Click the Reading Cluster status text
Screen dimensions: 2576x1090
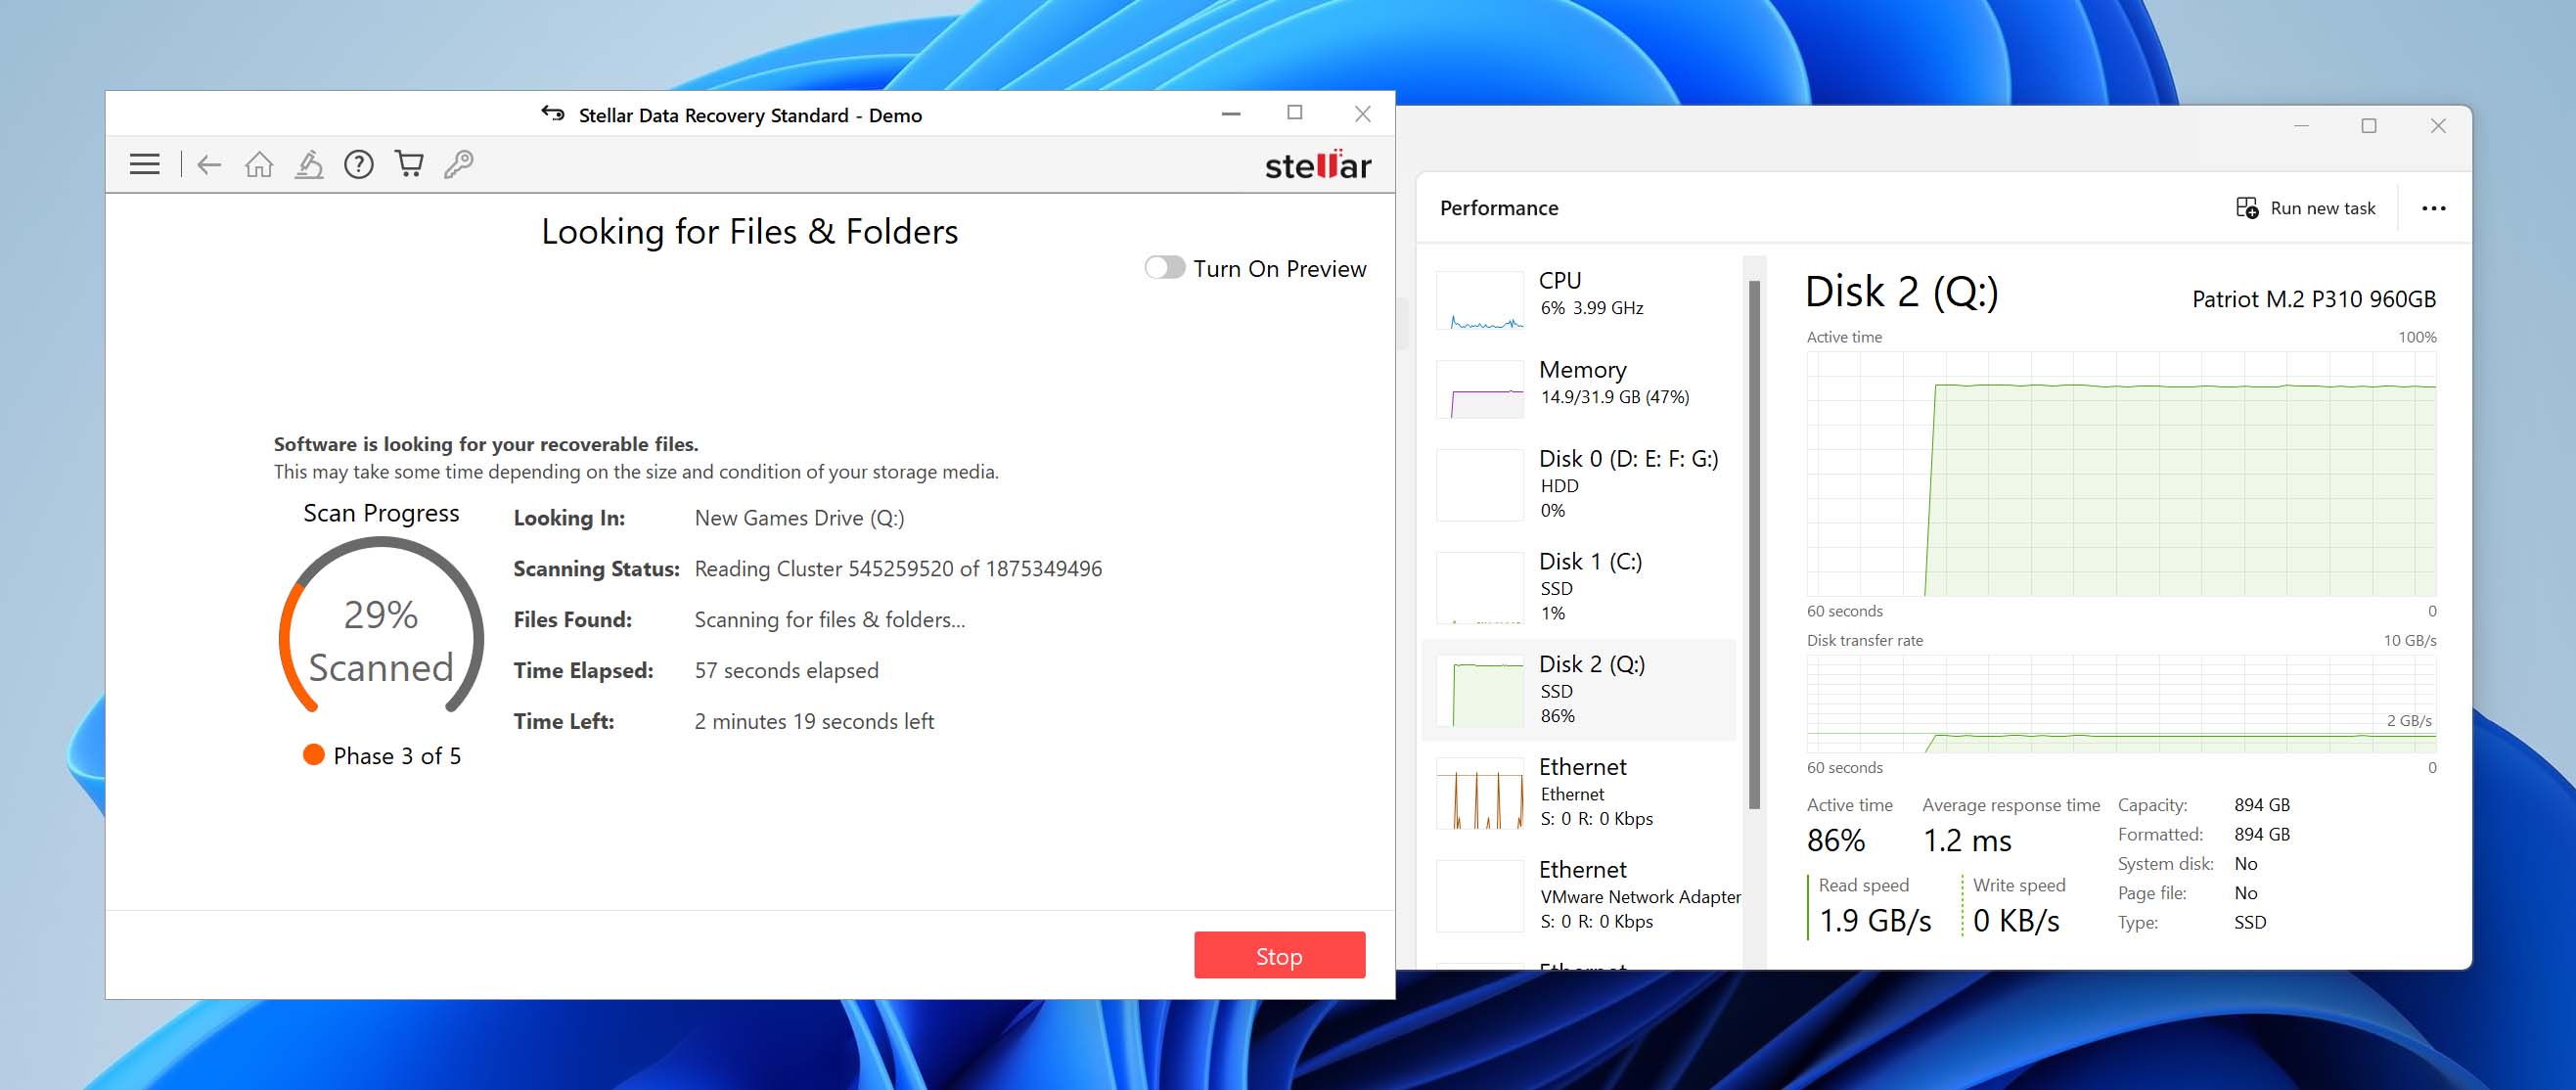[x=898, y=569]
